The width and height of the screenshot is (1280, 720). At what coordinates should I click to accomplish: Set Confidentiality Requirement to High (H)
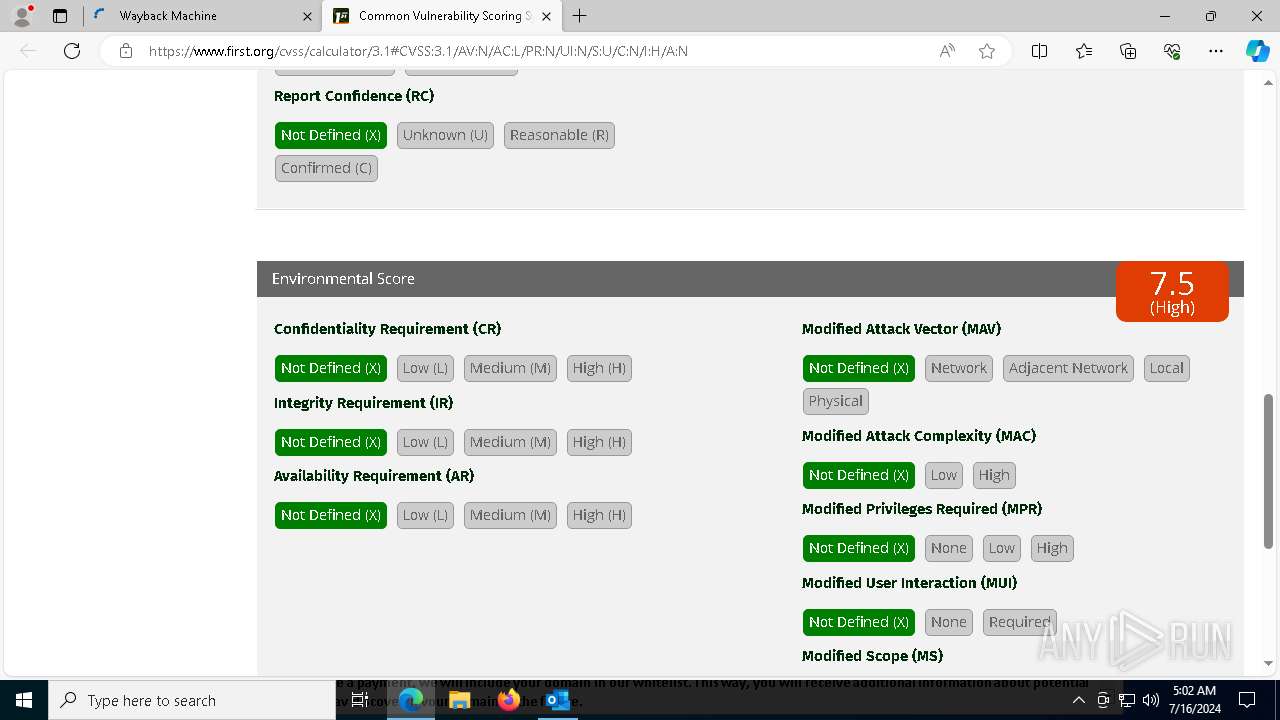click(599, 368)
